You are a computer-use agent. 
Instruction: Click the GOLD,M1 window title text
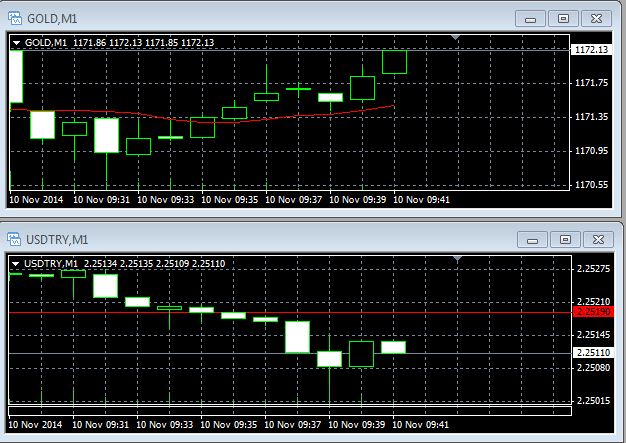click(x=52, y=19)
